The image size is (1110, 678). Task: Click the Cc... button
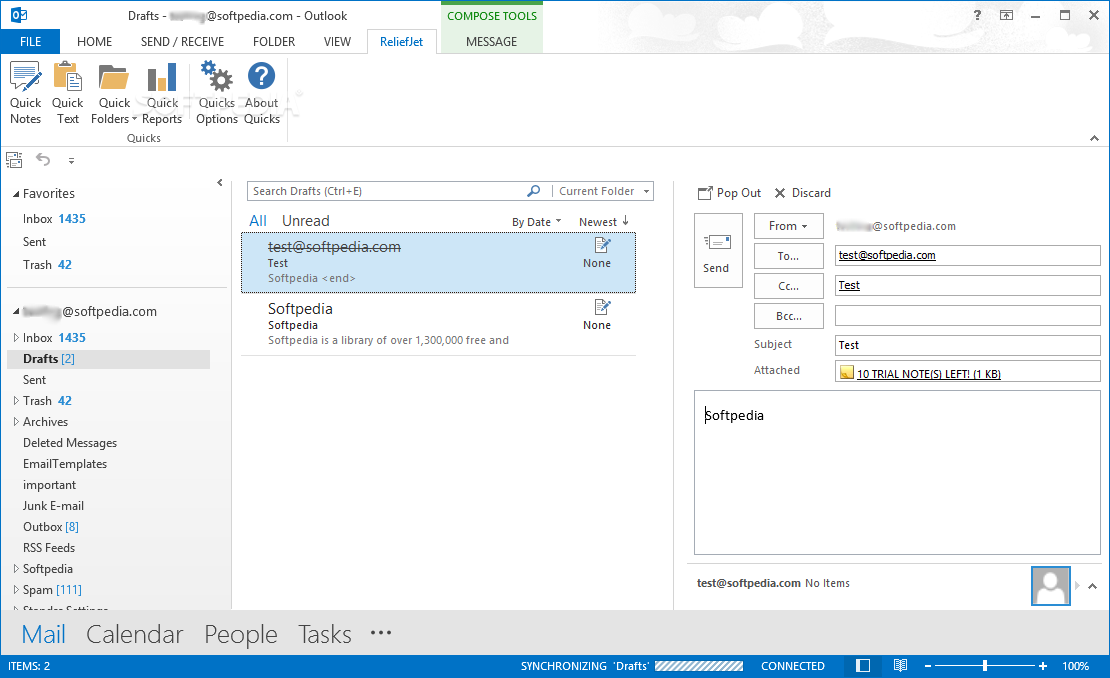[789, 286]
